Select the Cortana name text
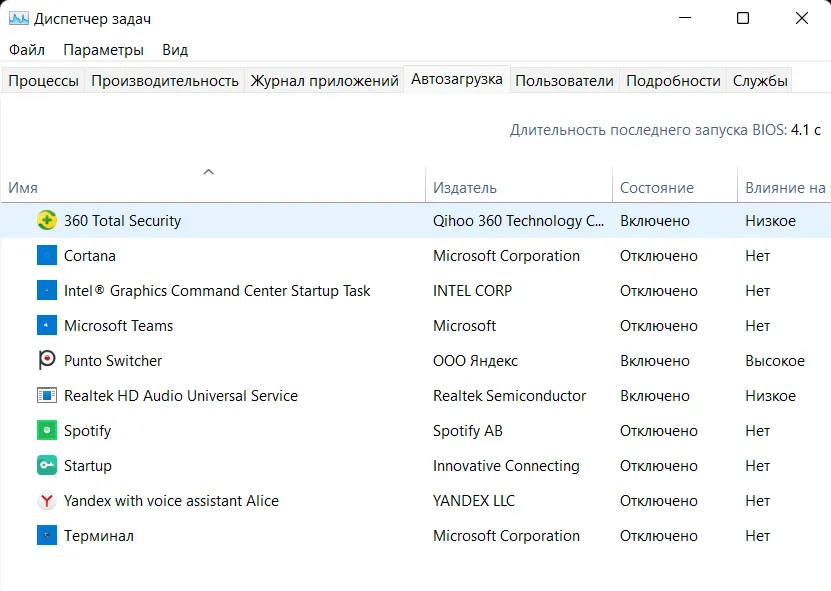 pyautogui.click(x=90, y=255)
